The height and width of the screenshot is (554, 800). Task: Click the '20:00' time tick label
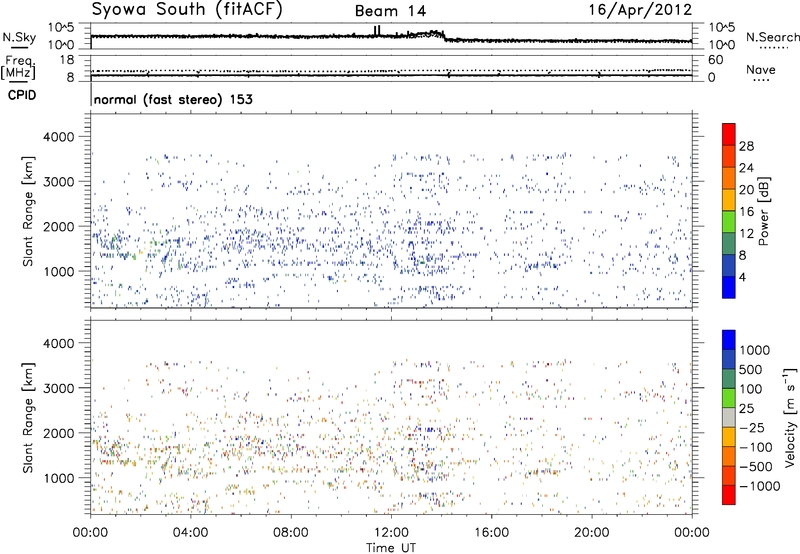591,533
